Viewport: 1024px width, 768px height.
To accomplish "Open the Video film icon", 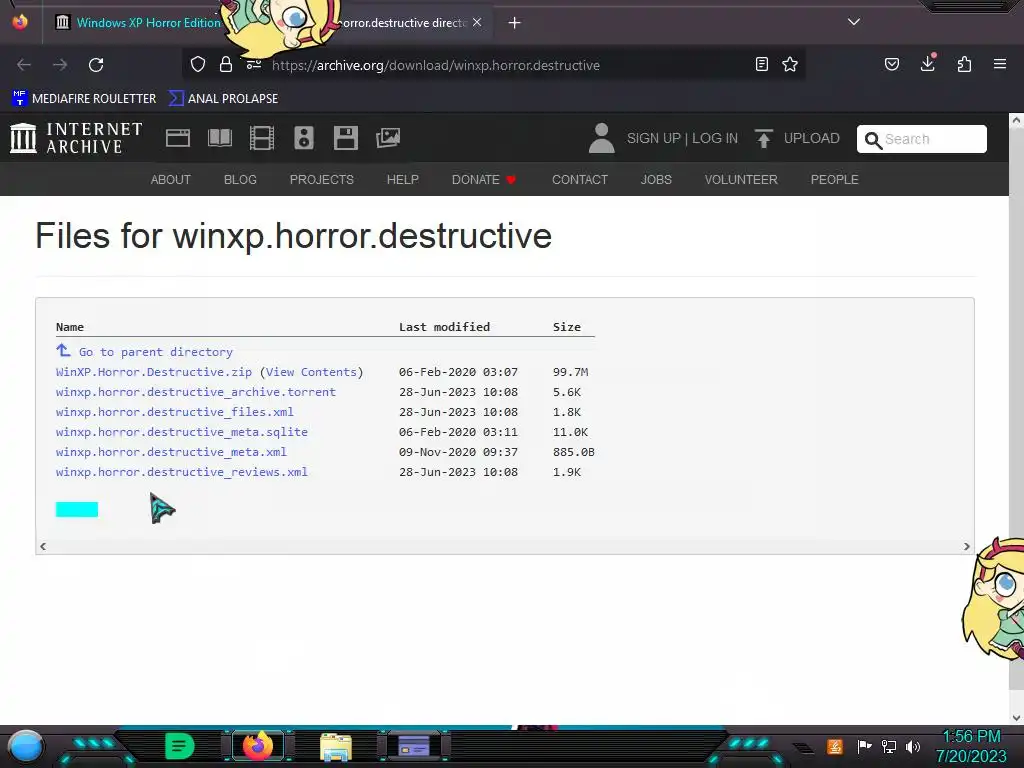I will [262, 138].
